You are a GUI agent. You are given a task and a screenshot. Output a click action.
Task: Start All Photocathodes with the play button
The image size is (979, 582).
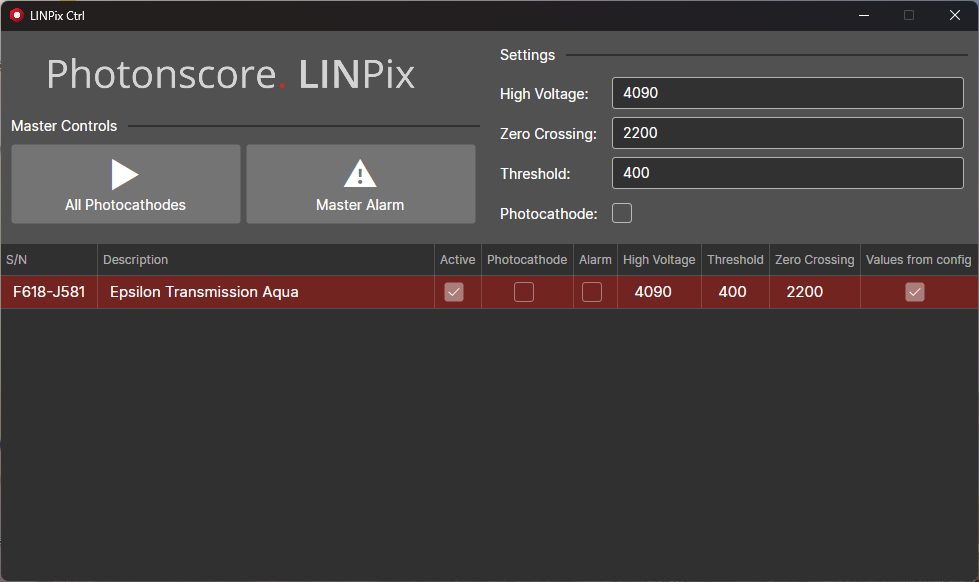click(x=125, y=184)
